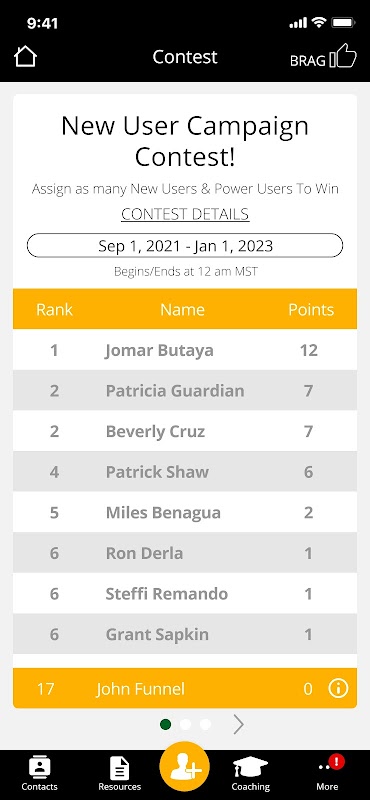Sort by Points column header

click(311, 309)
